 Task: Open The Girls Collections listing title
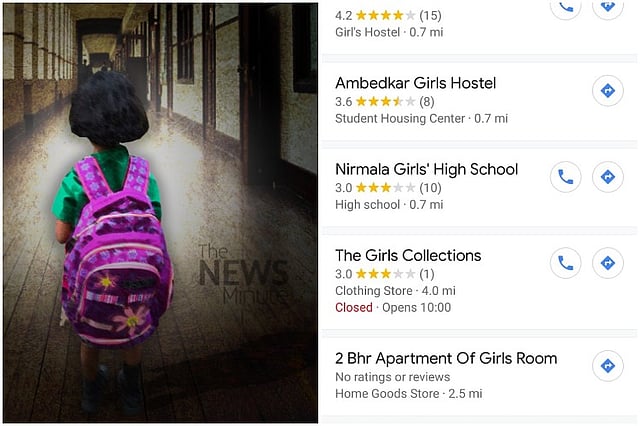(x=408, y=255)
